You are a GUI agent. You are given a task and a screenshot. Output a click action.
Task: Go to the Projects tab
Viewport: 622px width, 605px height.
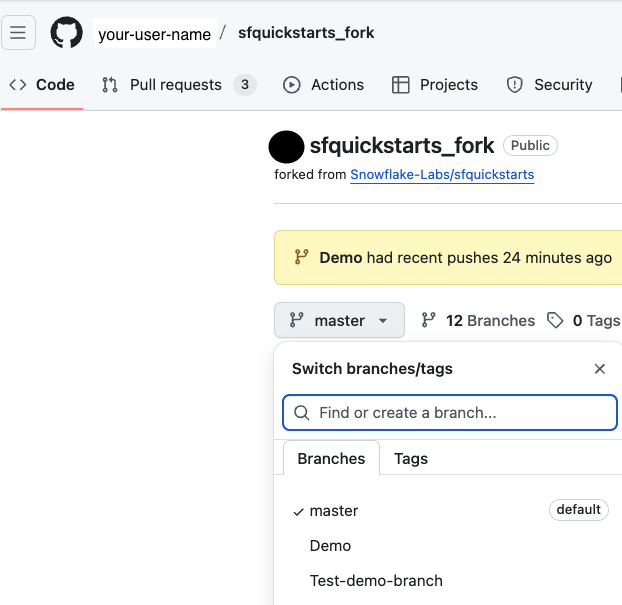click(x=435, y=85)
